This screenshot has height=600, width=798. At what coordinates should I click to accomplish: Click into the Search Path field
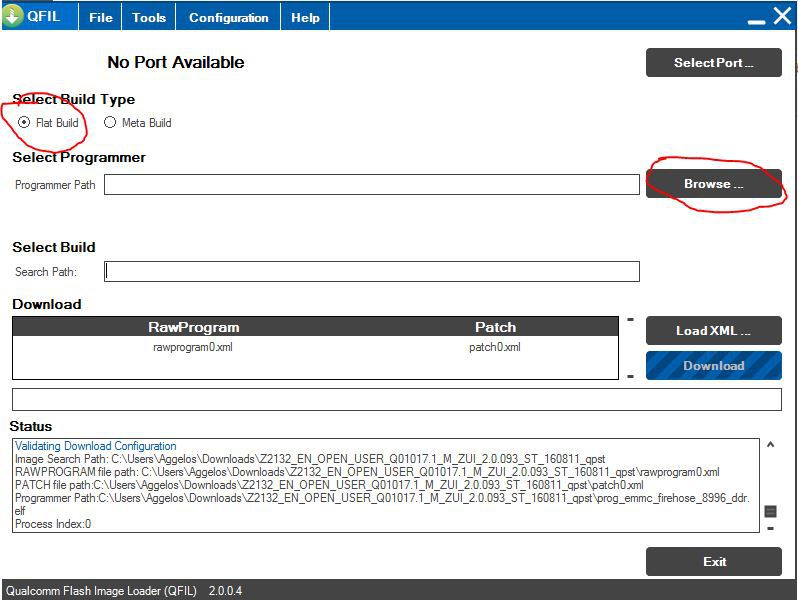pyautogui.click(x=372, y=271)
